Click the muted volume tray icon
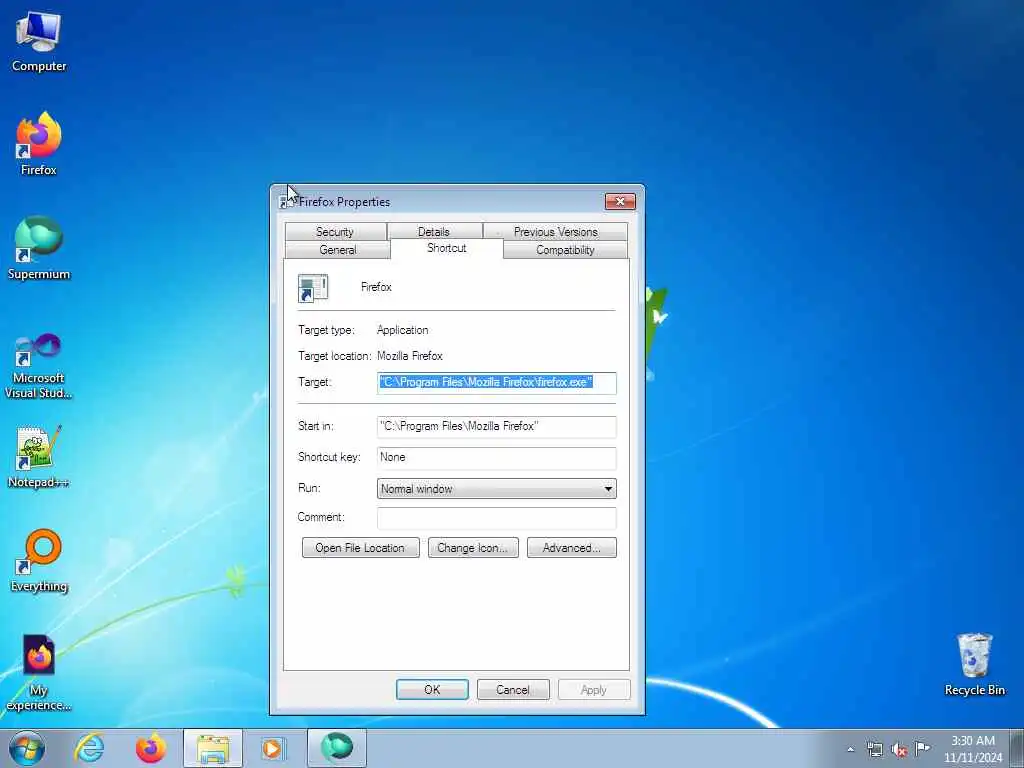 [899, 750]
